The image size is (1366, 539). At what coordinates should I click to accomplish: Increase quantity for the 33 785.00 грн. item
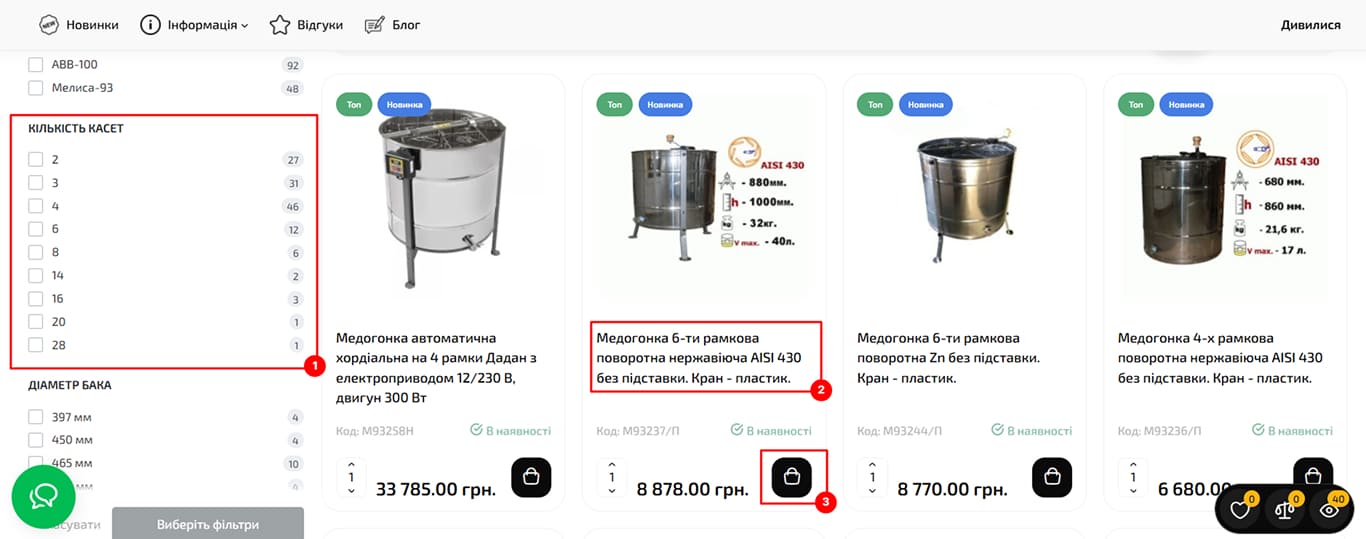coord(351,465)
